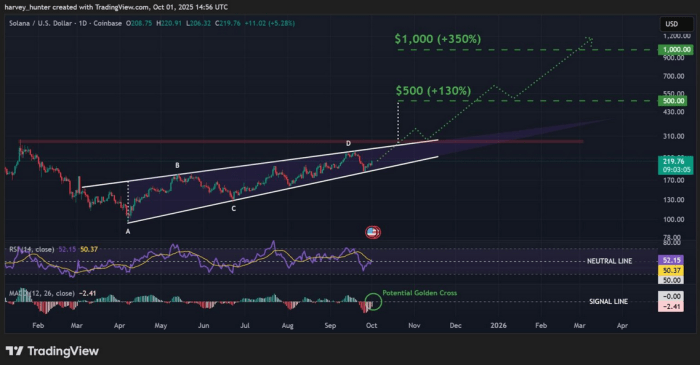Click the 130.00 price axis label
The height and width of the screenshot is (365, 700).
pyautogui.click(x=674, y=200)
